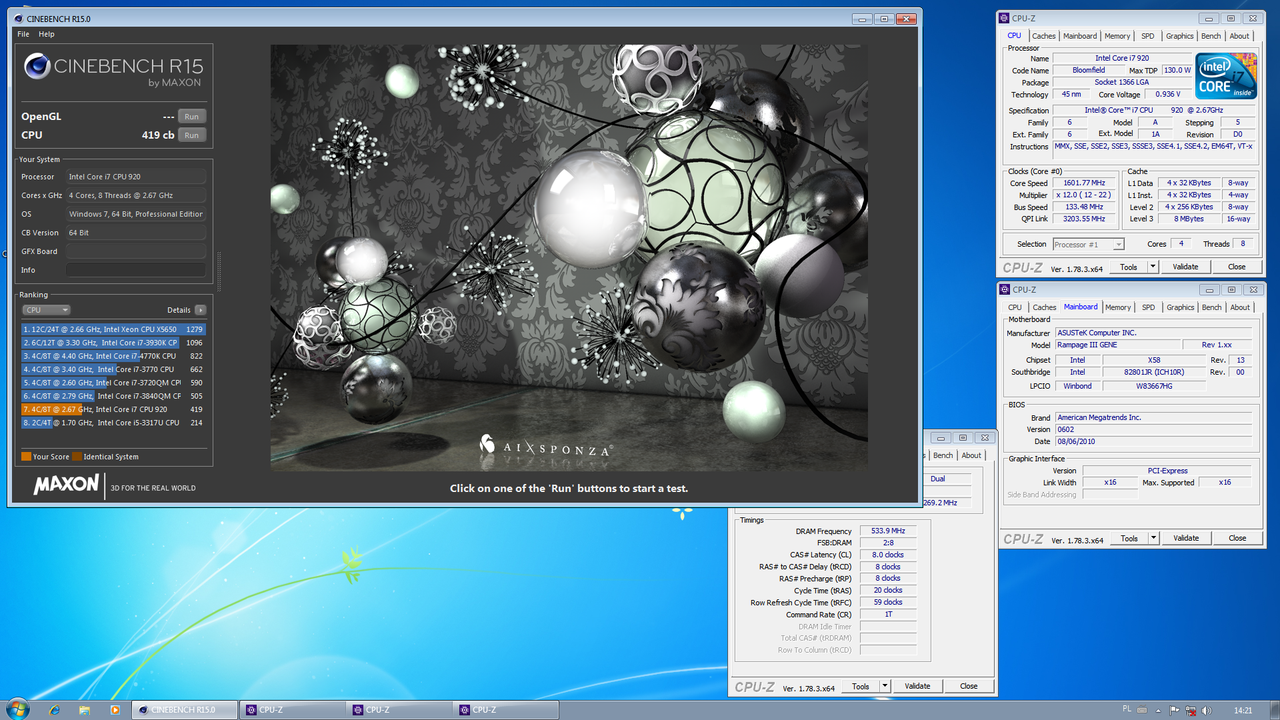Switch to Memory tab in CPU-Z CPU window
Image resolution: width=1280 pixels, height=720 pixels.
(1117, 36)
